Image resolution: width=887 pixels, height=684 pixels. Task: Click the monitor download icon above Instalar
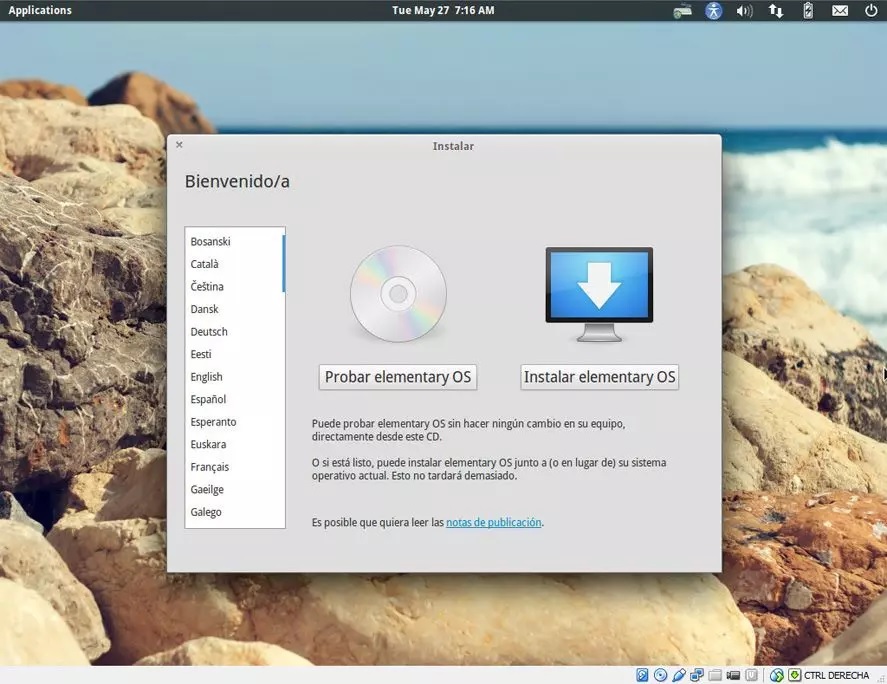pyautogui.click(x=599, y=294)
